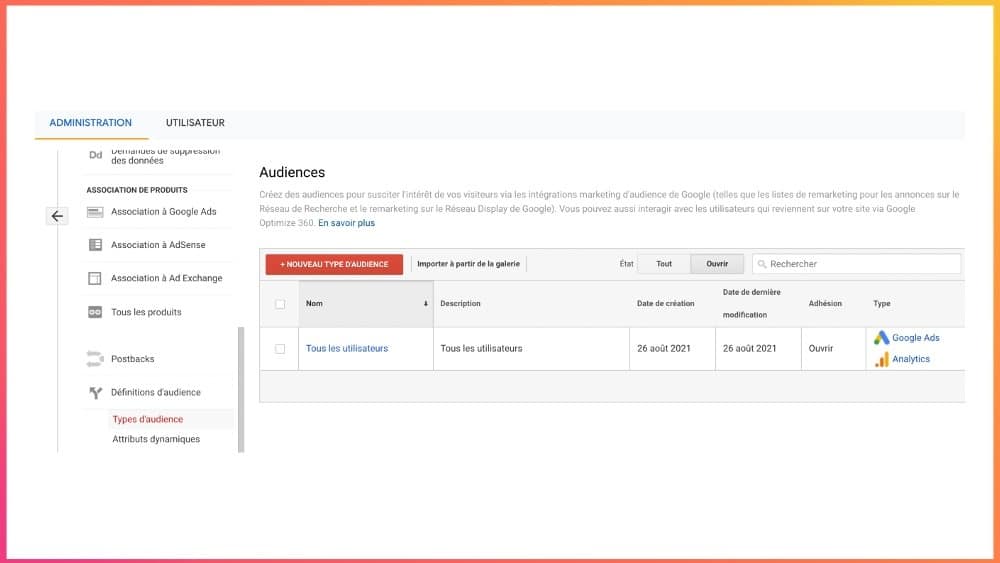Collapse Définitions d'audience section

[x=156, y=392]
